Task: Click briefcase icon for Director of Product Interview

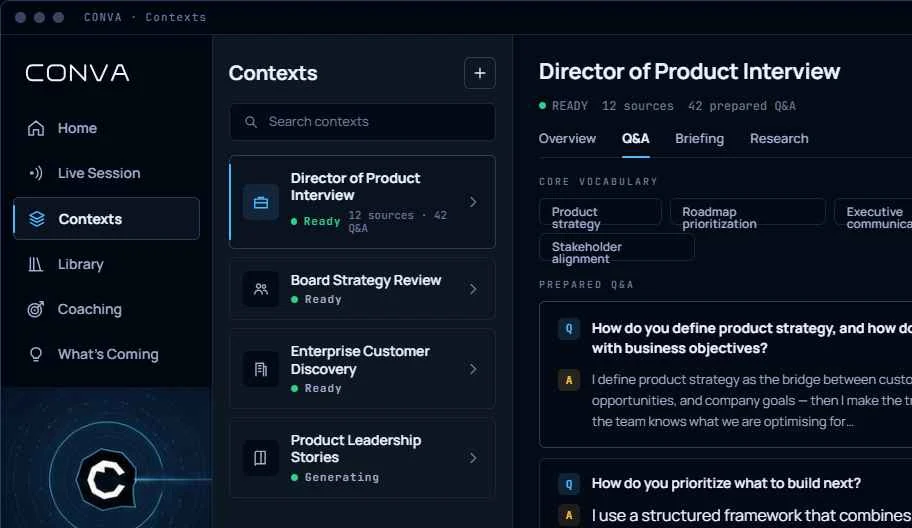Action: tap(261, 202)
